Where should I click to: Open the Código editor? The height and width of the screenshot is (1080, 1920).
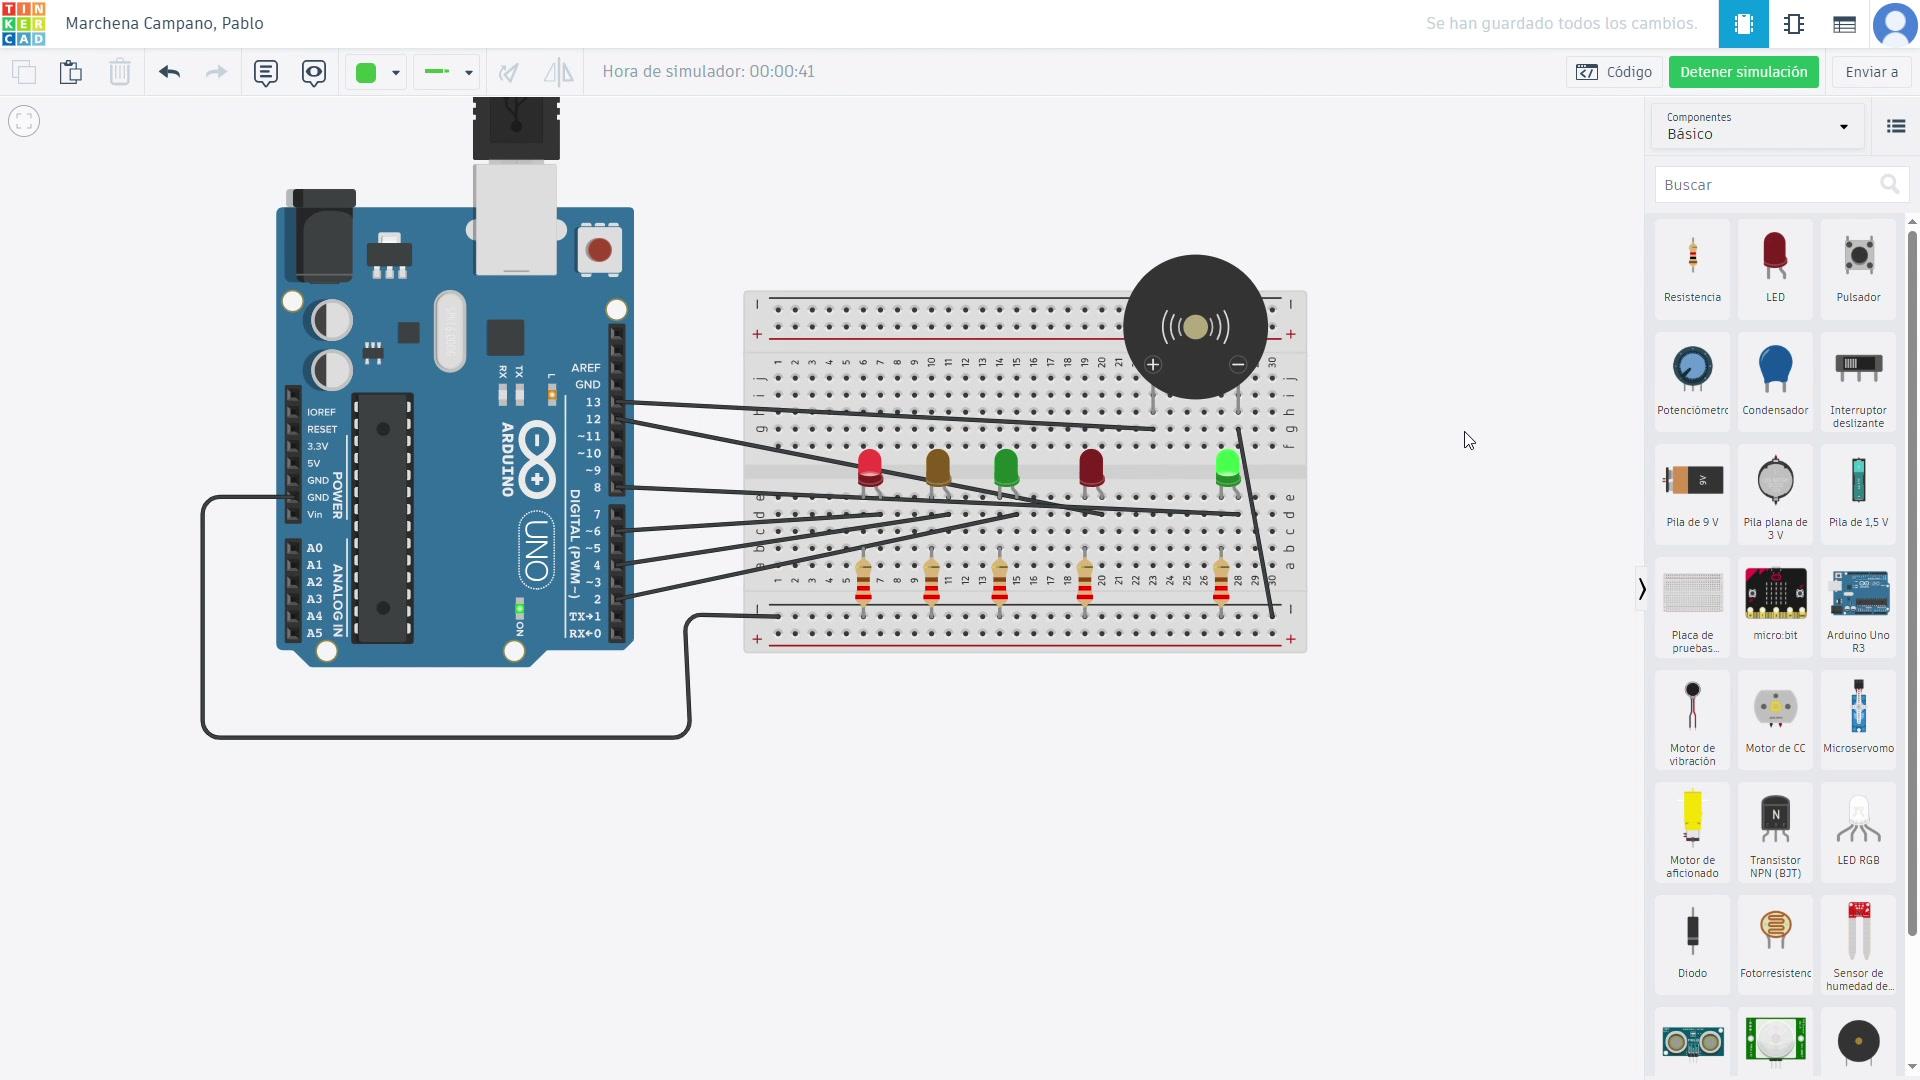point(1614,72)
